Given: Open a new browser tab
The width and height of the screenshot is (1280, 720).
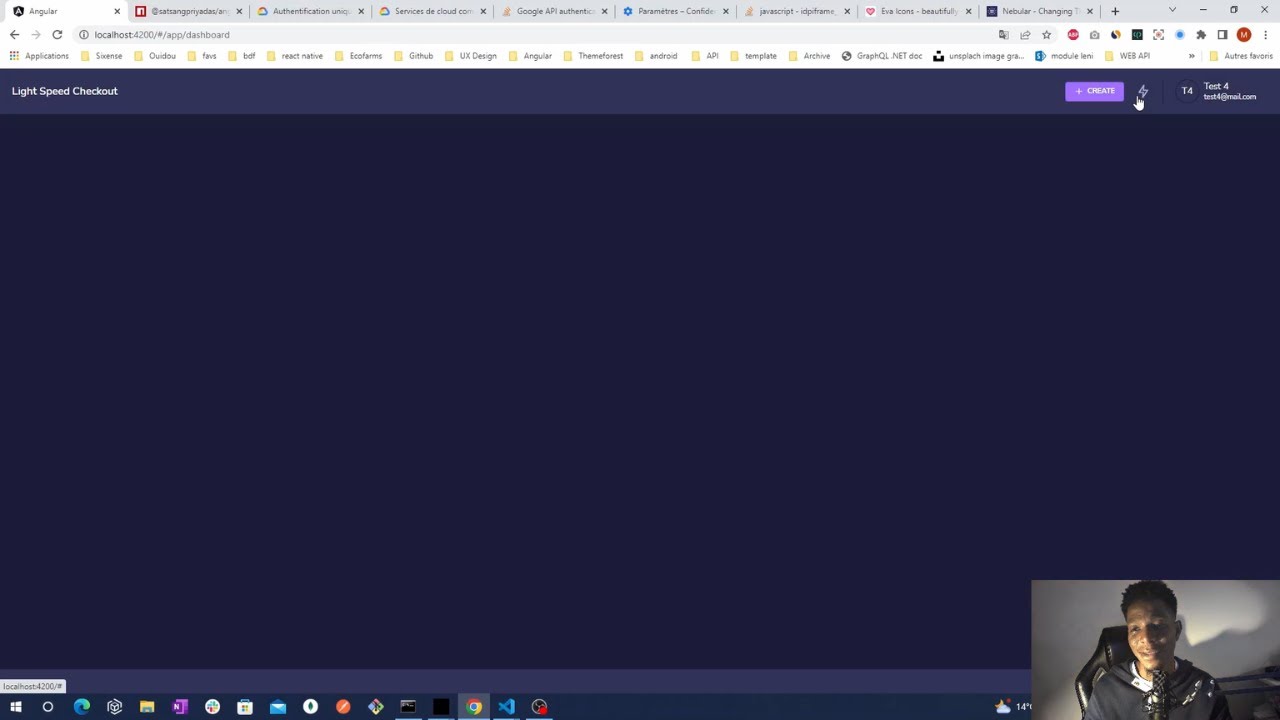Looking at the screenshot, I should click(1115, 11).
